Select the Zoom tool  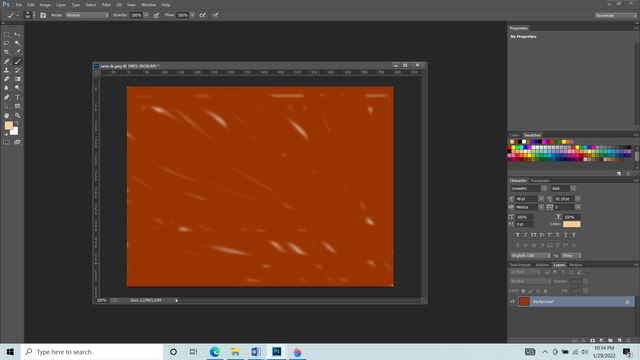(x=18, y=116)
